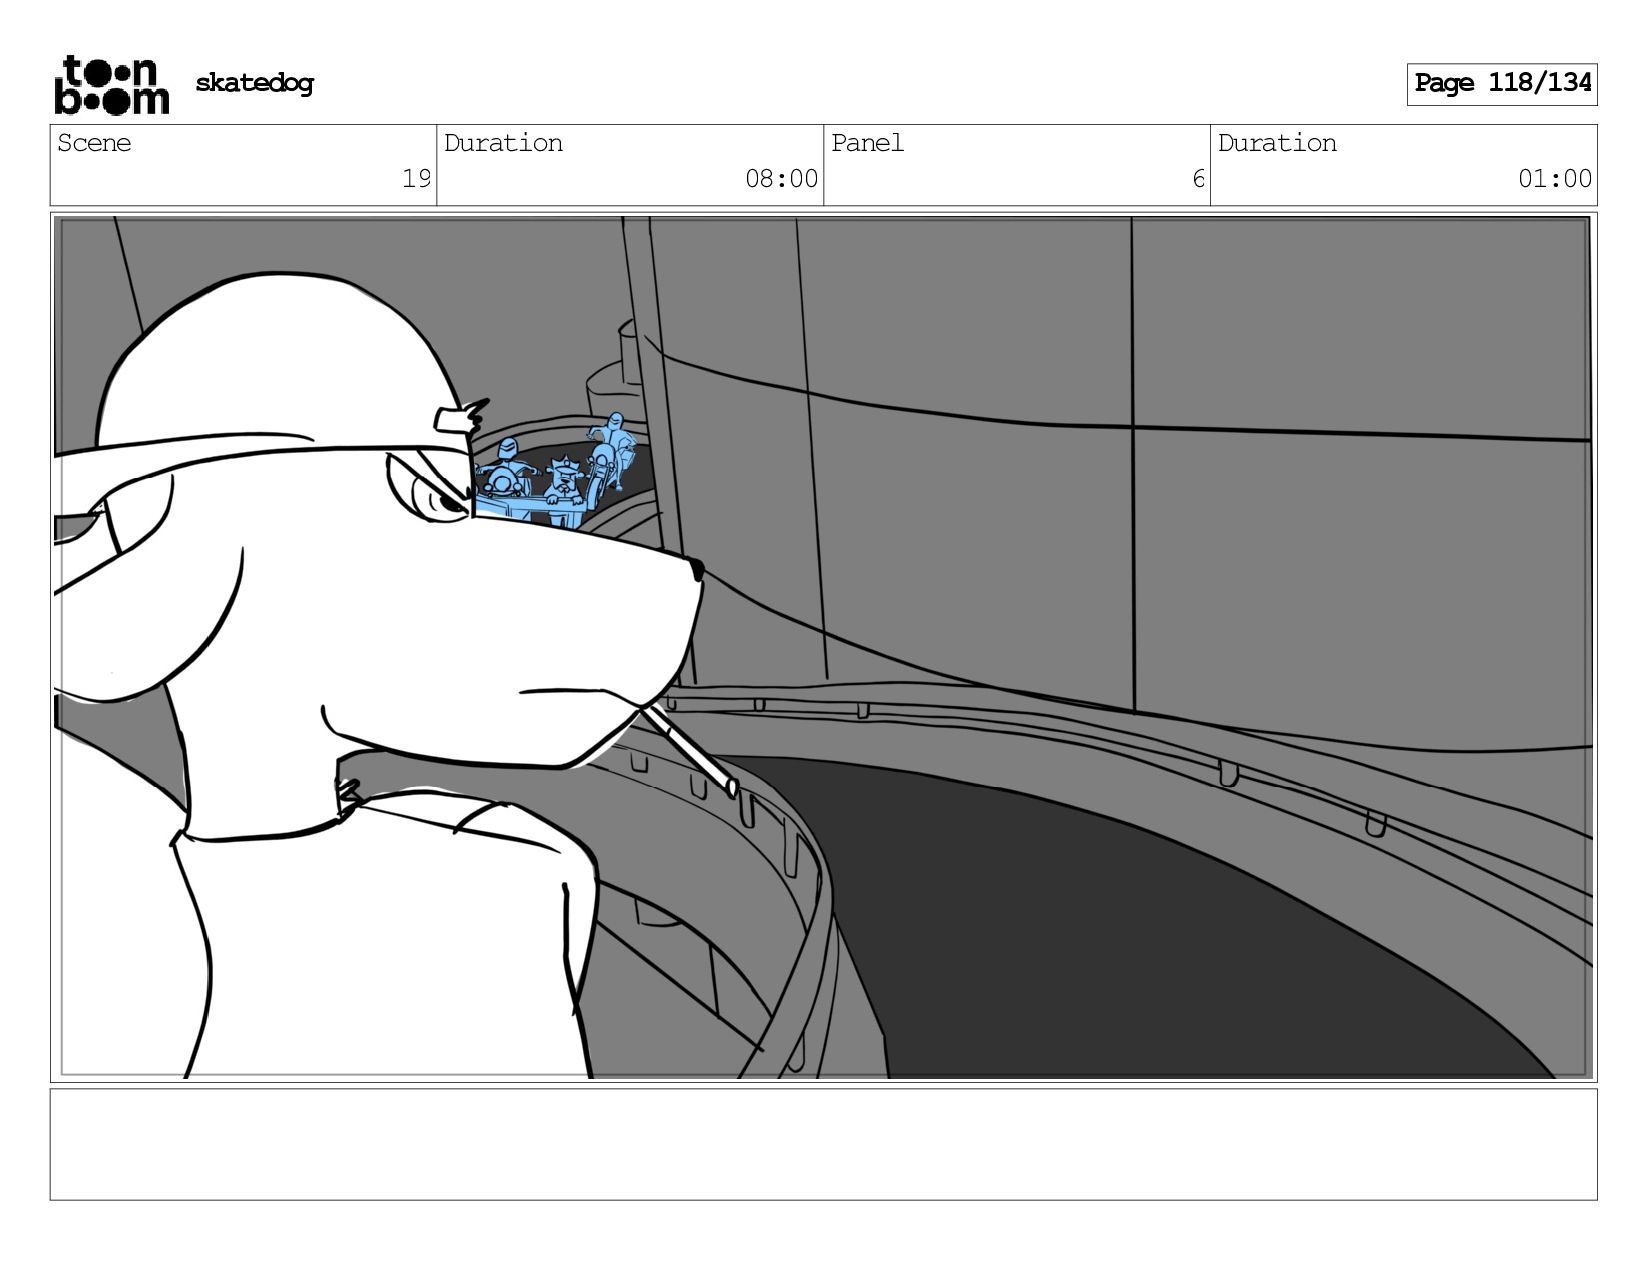The width and height of the screenshot is (1650, 1275).
Task: Click the 'Page 118/134' indicator
Action: (x=1502, y=84)
